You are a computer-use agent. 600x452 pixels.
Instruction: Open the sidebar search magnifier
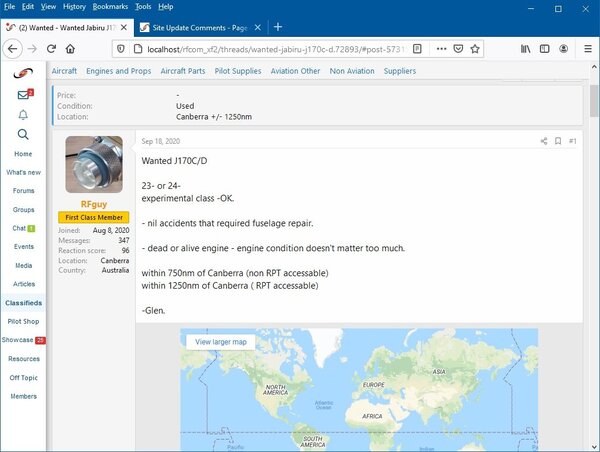coord(23,135)
